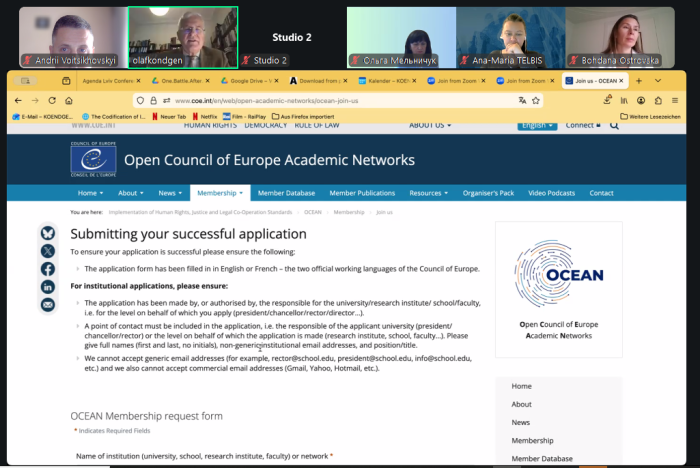Click the Council of Europe logo
Screen dimensions: 700x468
coord(93,160)
